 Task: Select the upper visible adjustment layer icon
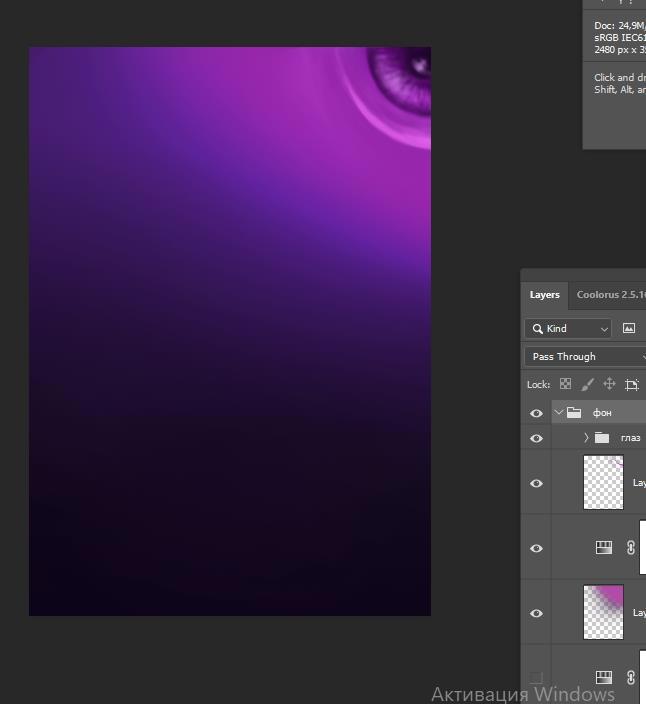[x=604, y=548]
